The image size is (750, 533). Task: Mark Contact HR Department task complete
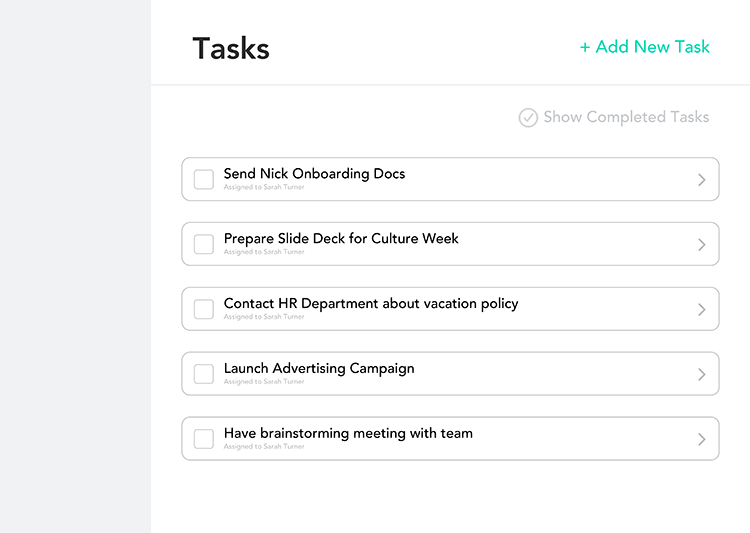(x=204, y=309)
